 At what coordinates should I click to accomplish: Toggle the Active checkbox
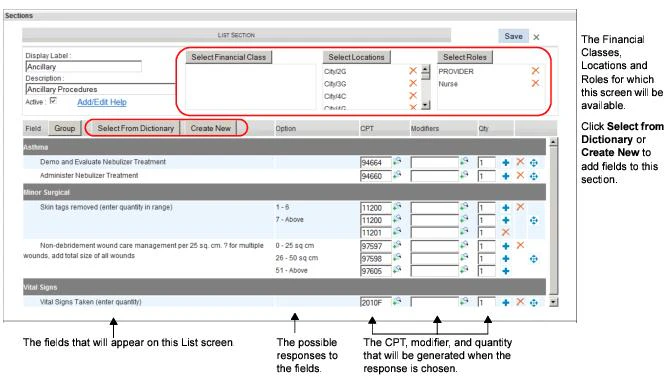pos(53,101)
